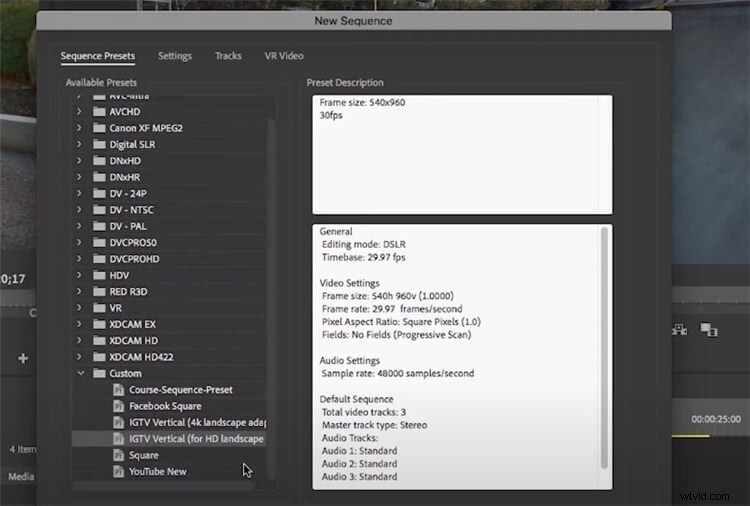Choose the YouTube New preset

pyautogui.click(x=158, y=472)
